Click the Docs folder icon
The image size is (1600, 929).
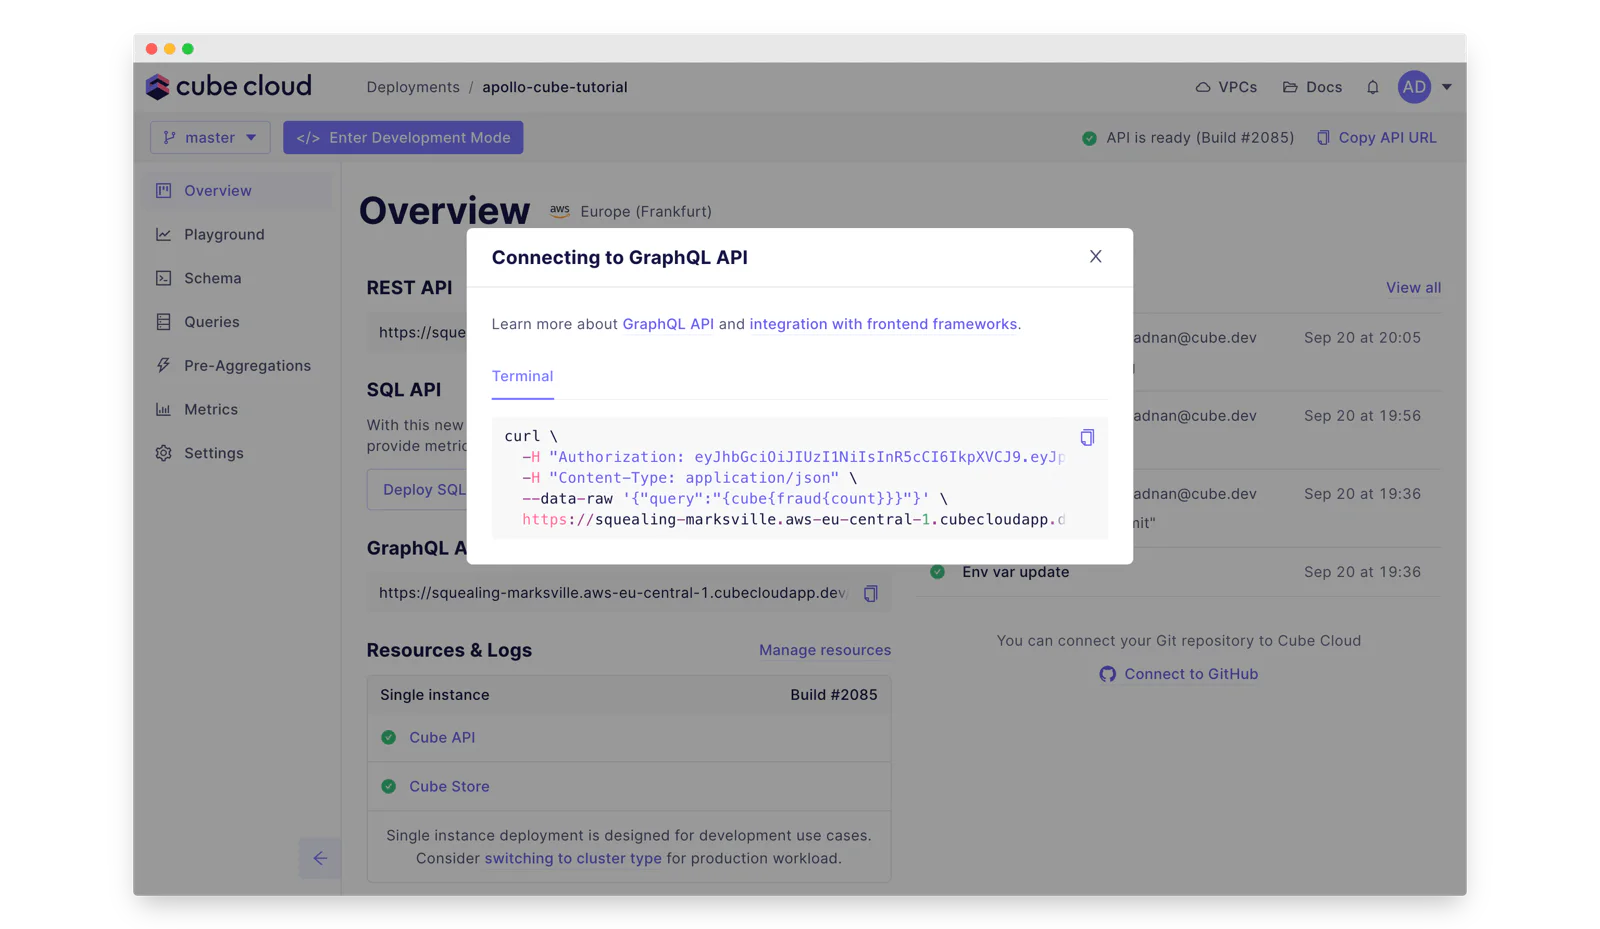(x=1290, y=87)
